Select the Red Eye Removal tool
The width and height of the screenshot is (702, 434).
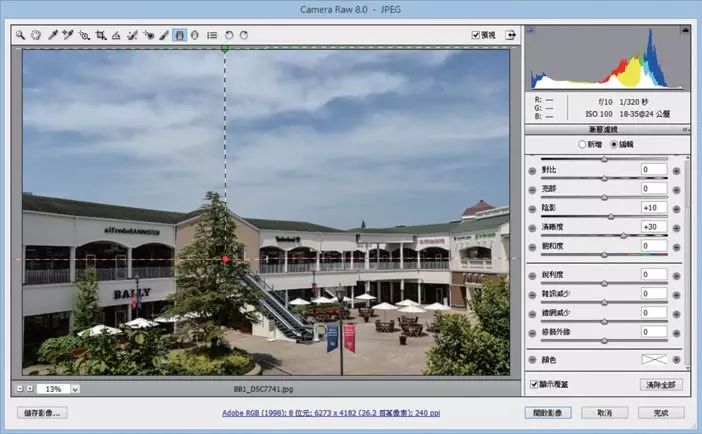coord(149,35)
